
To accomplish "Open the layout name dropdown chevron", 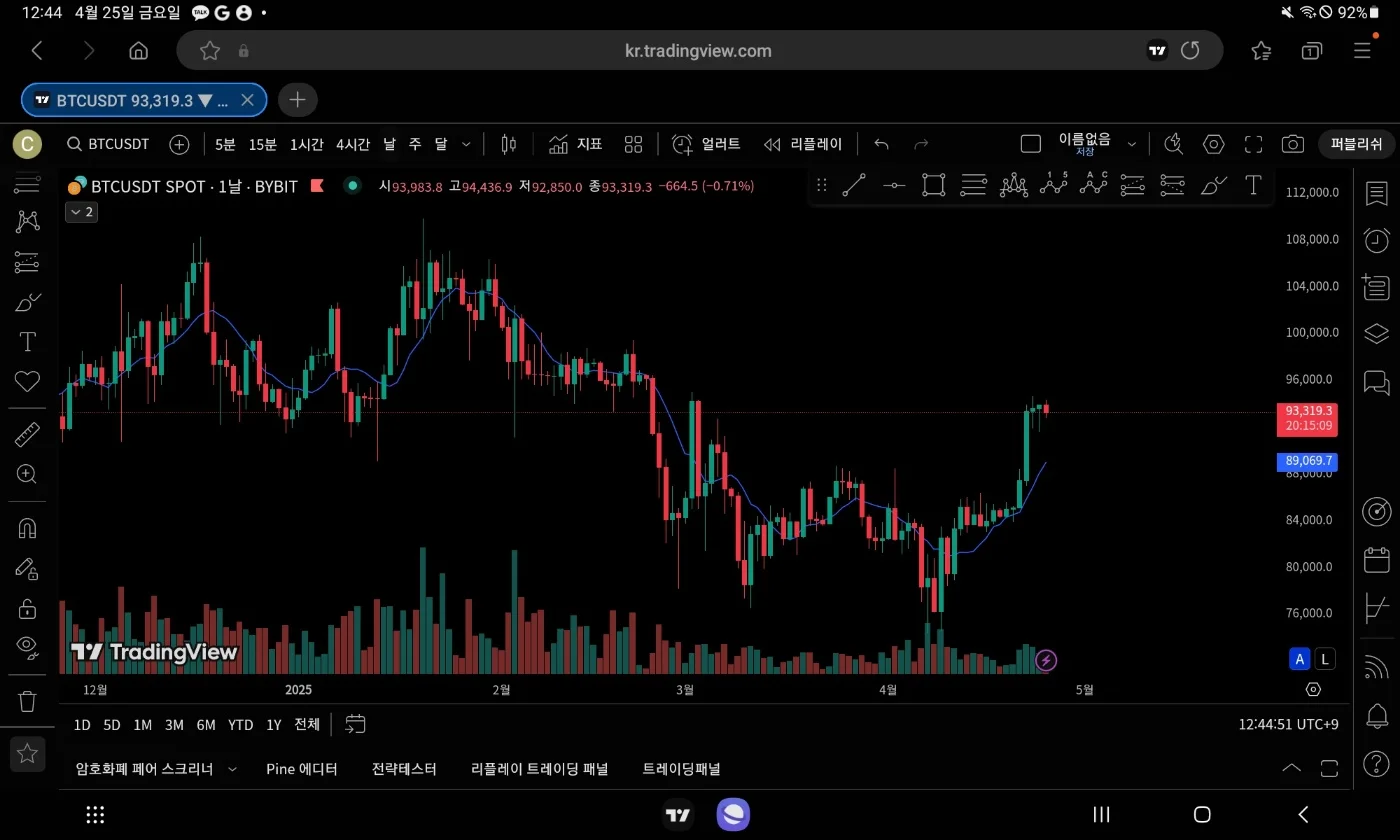I will click(1132, 144).
